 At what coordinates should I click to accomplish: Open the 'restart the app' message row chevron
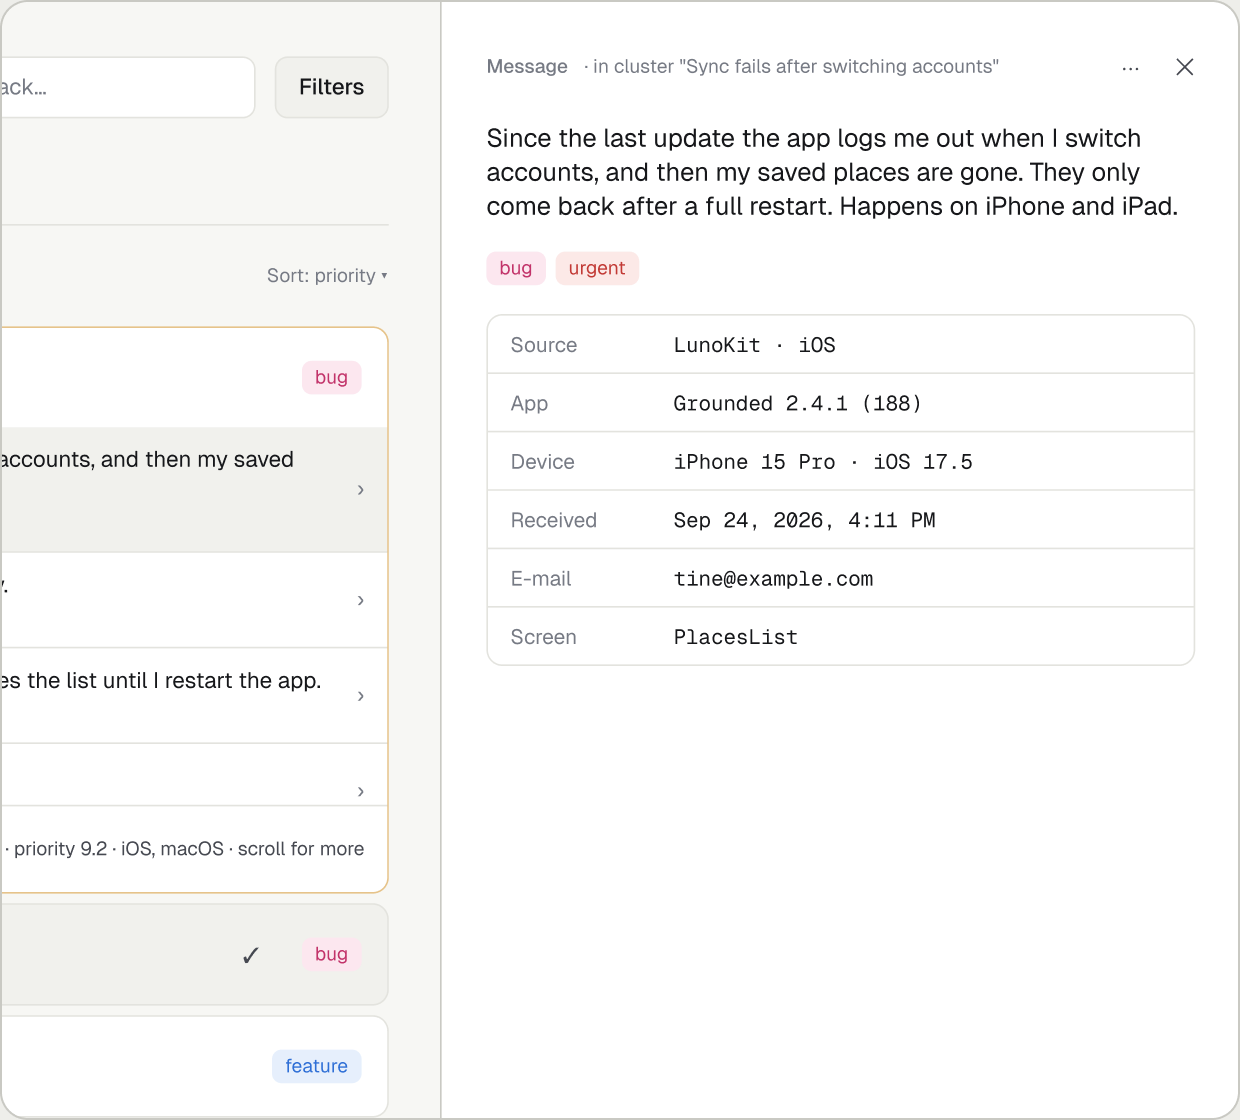tap(361, 696)
